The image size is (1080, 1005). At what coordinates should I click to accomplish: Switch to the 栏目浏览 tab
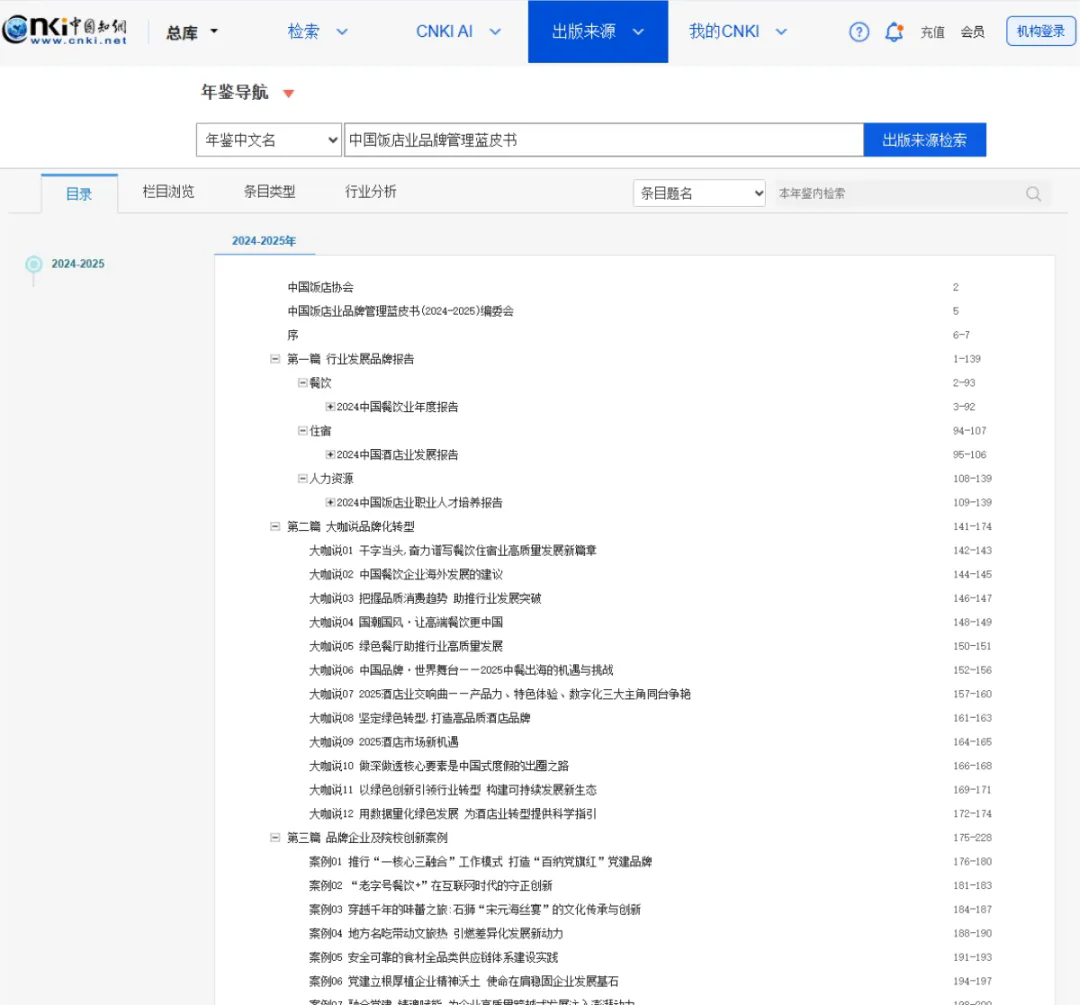(x=166, y=192)
